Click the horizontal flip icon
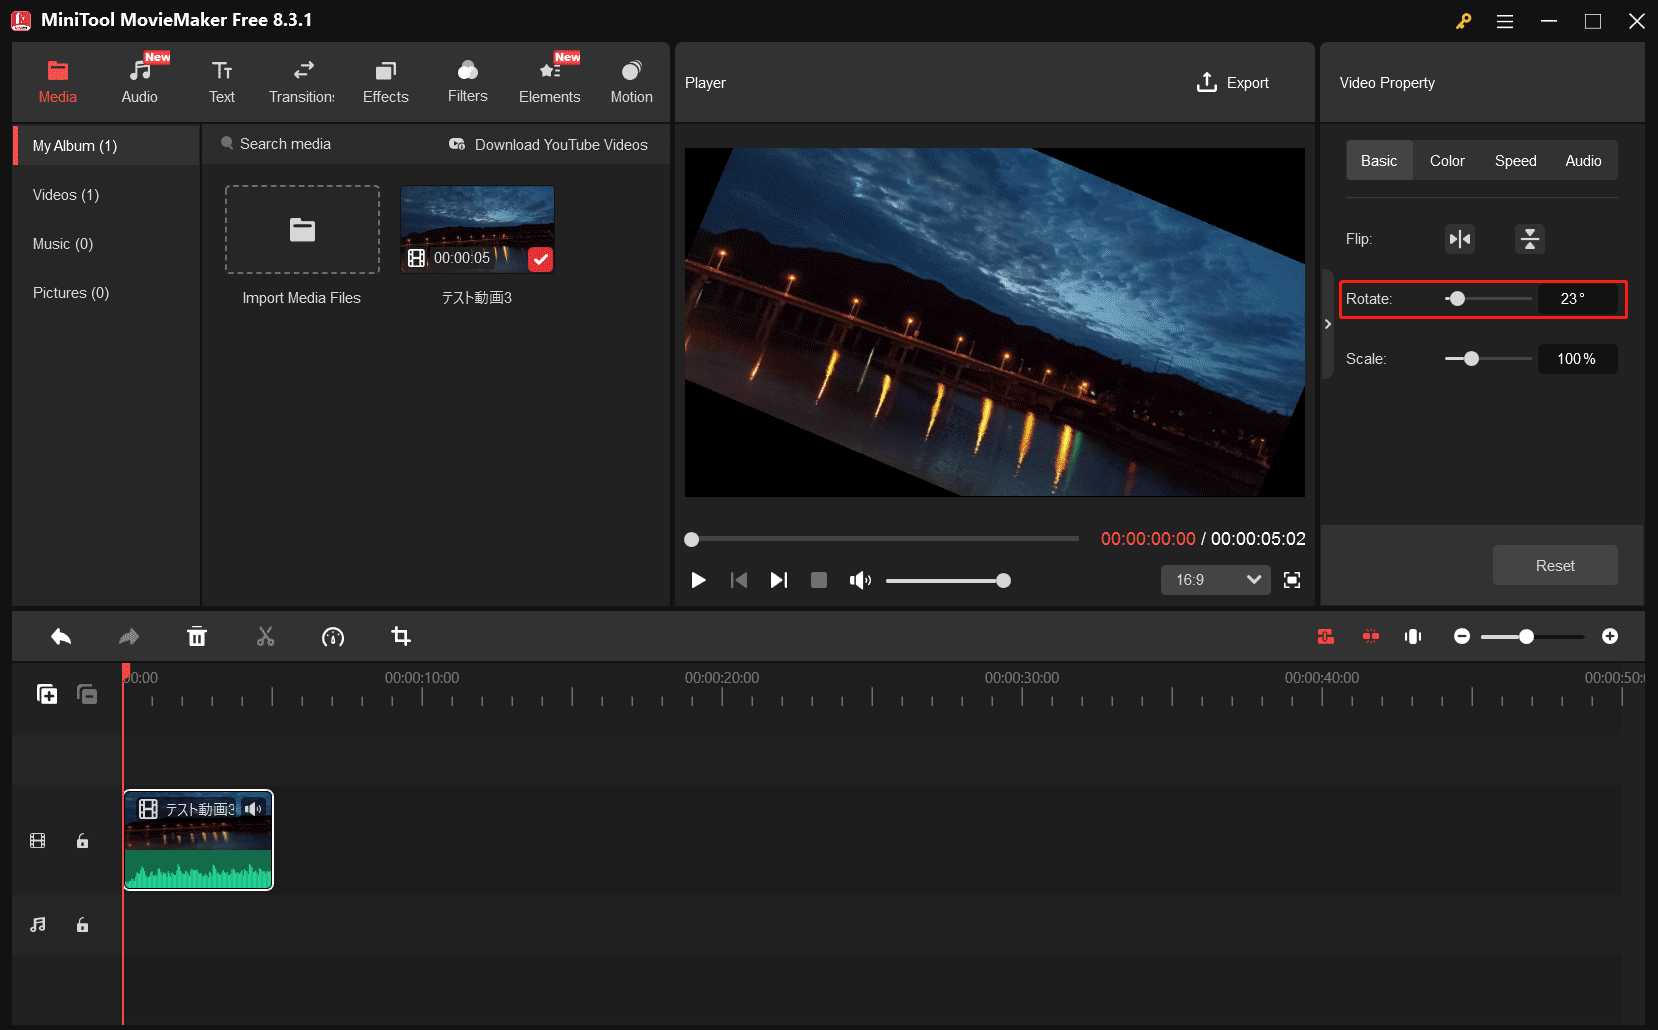This screenshot has height=1030, width=1658. click(x=1460, y=239)
